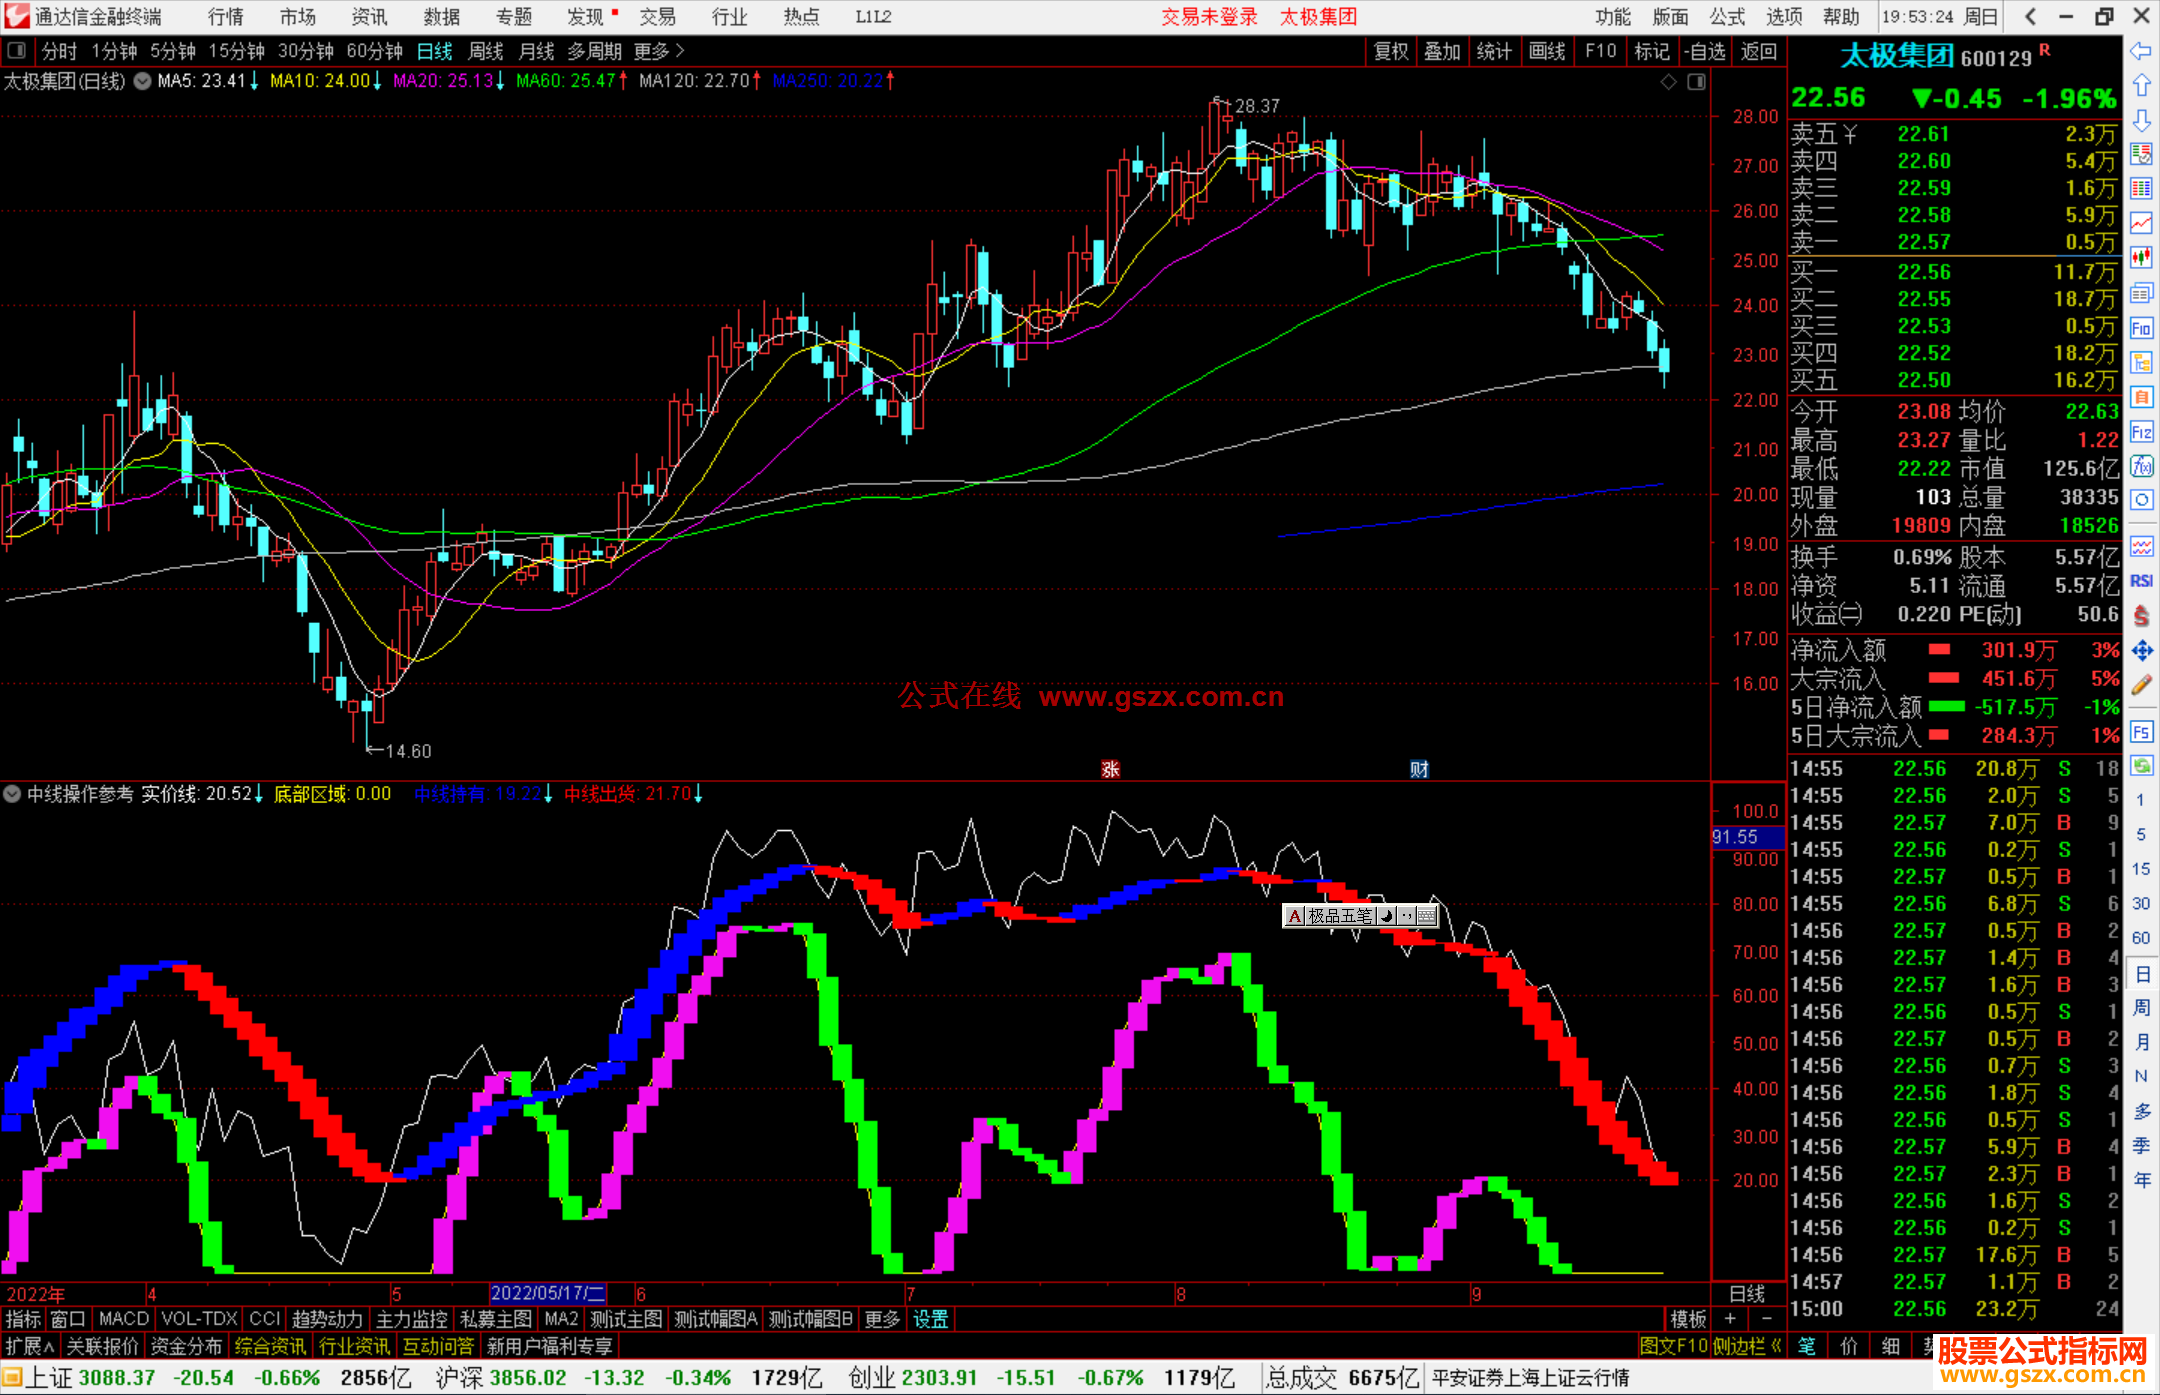Switch to 1分钟 period
The height and width of the screenshot is (1395, 2160).
coord(114,51)
